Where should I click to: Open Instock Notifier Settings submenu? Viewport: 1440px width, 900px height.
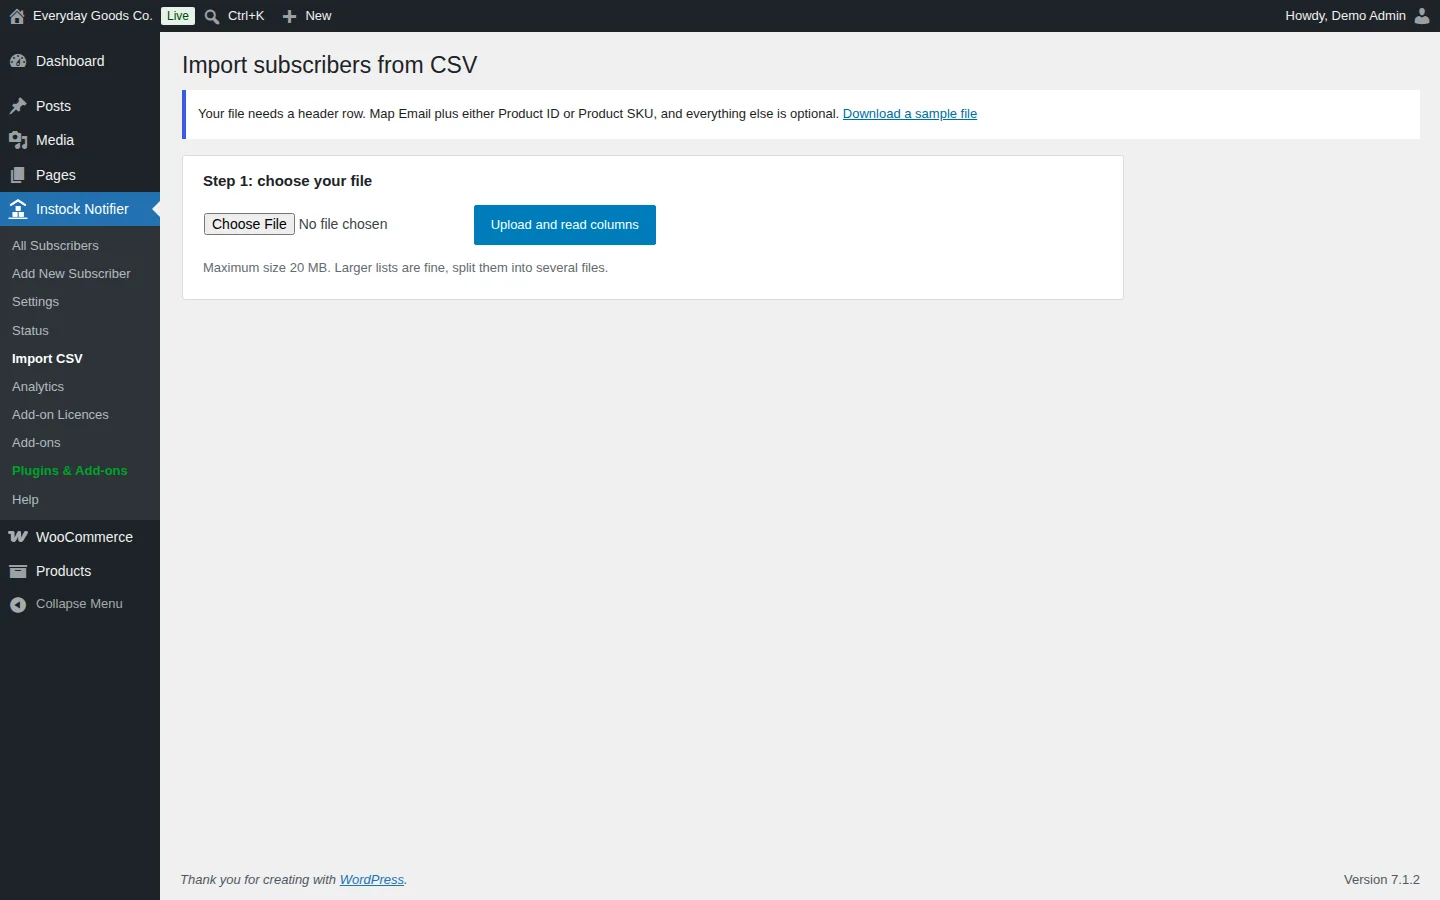[35, 302]
